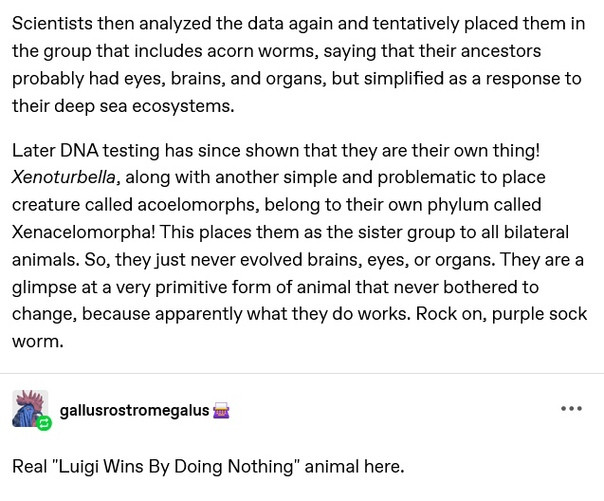The width and height of the screenshot is (604, 501).
Task: Click the horizontal divider above the reblog
Action: click(x=302, y=373)
